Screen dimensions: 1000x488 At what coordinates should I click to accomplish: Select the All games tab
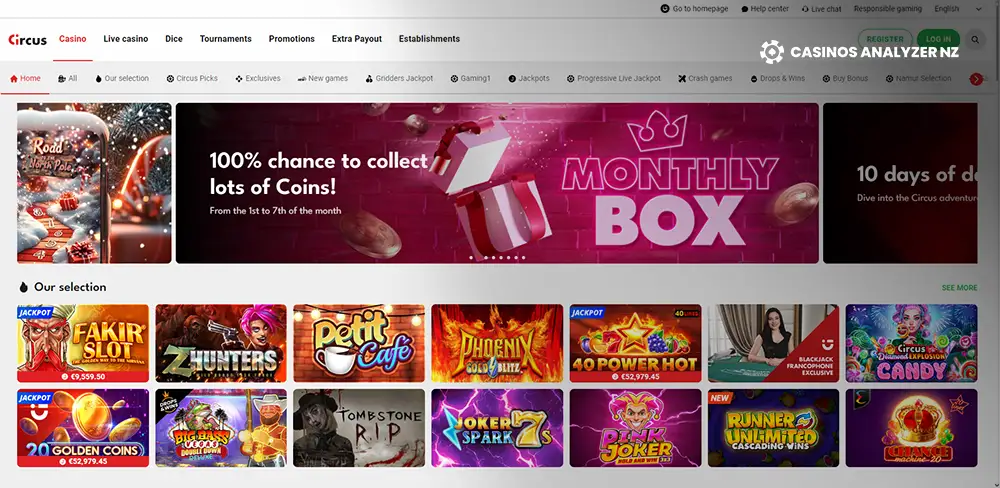point(67,78)
